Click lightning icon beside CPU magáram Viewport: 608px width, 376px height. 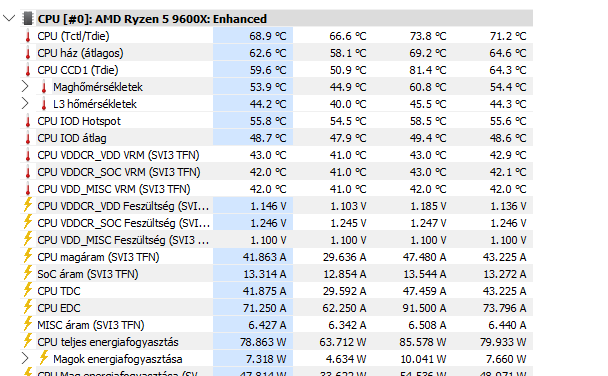[28, 256]
